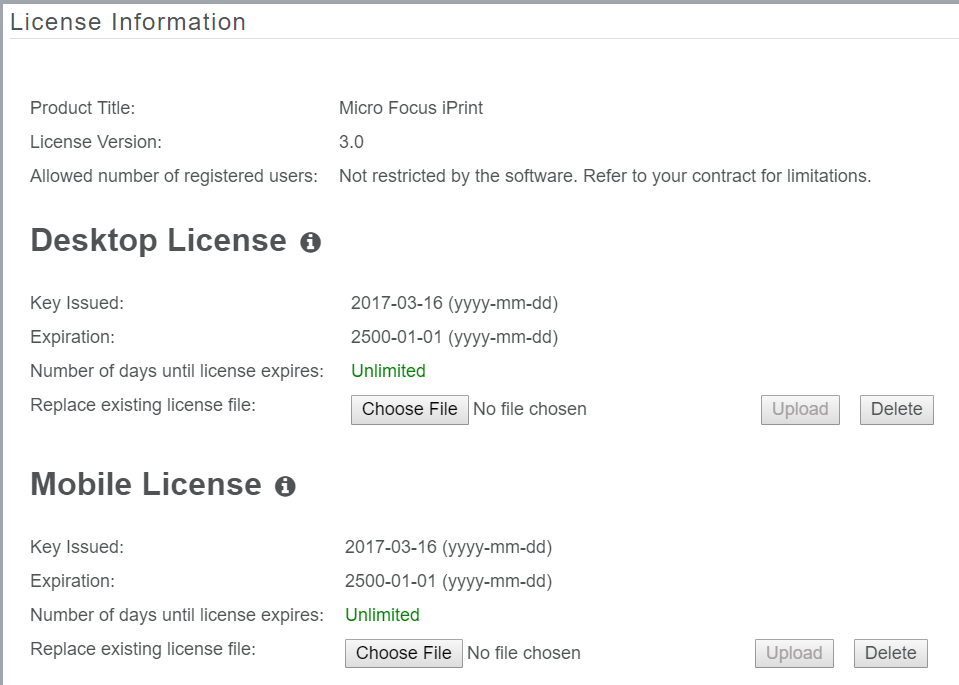Choose a file for the Desktop License
Screen dimensions: 959x685
pyautogui.click(x=409, y=409)
